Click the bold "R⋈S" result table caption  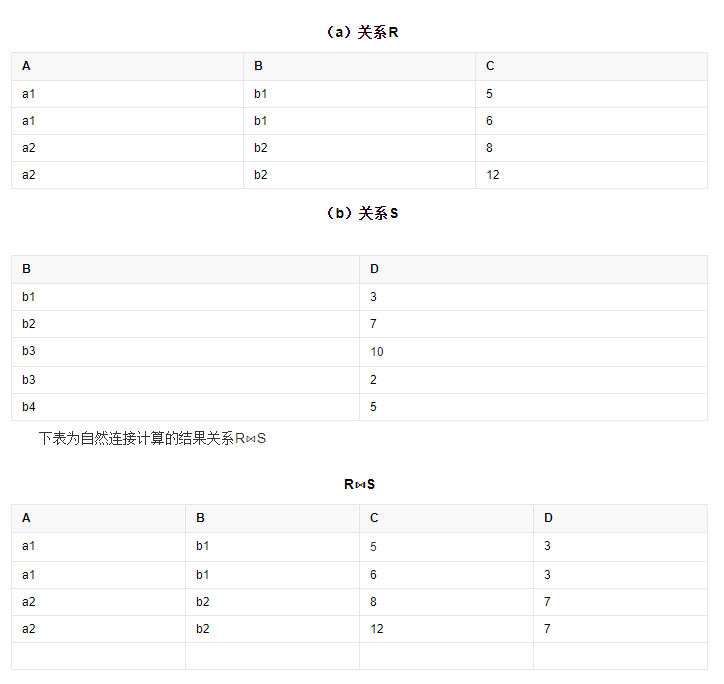tap(359, 484)
